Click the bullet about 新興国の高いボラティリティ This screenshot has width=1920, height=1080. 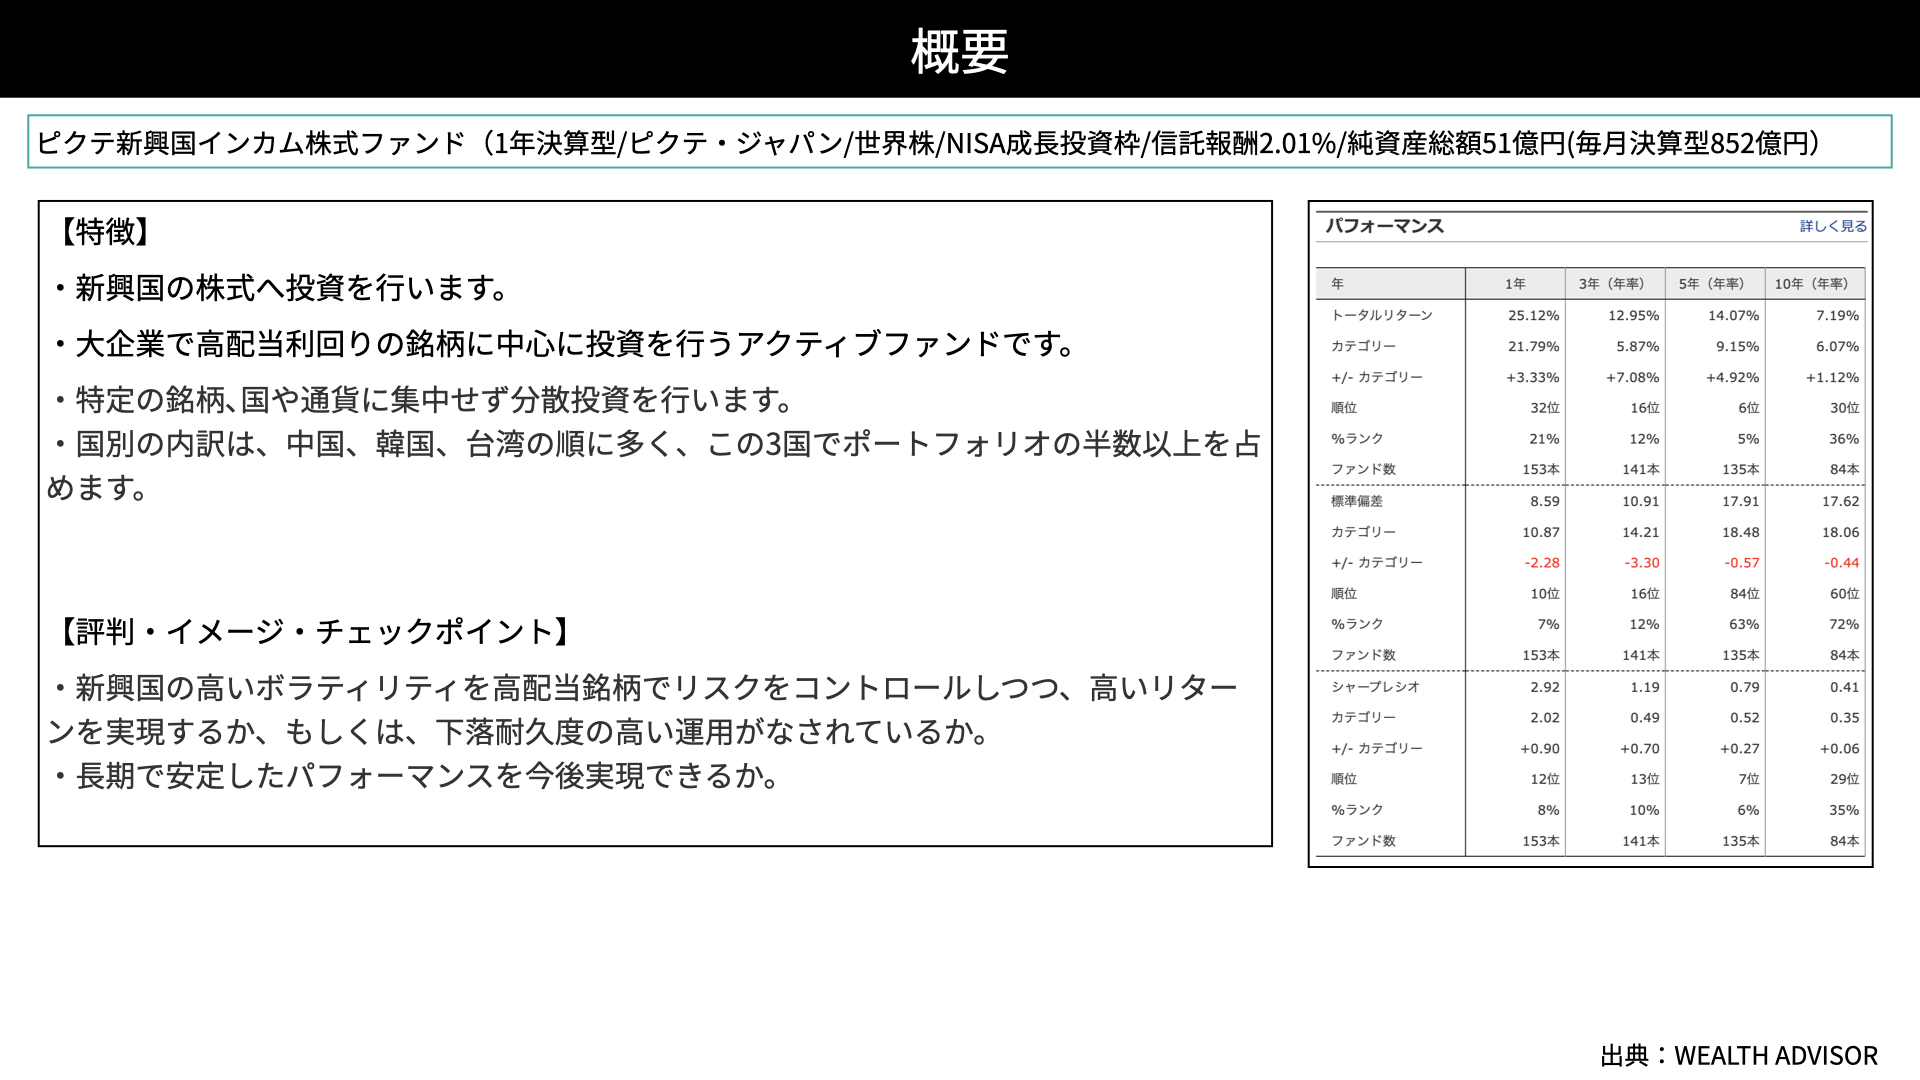coord(644,710)
